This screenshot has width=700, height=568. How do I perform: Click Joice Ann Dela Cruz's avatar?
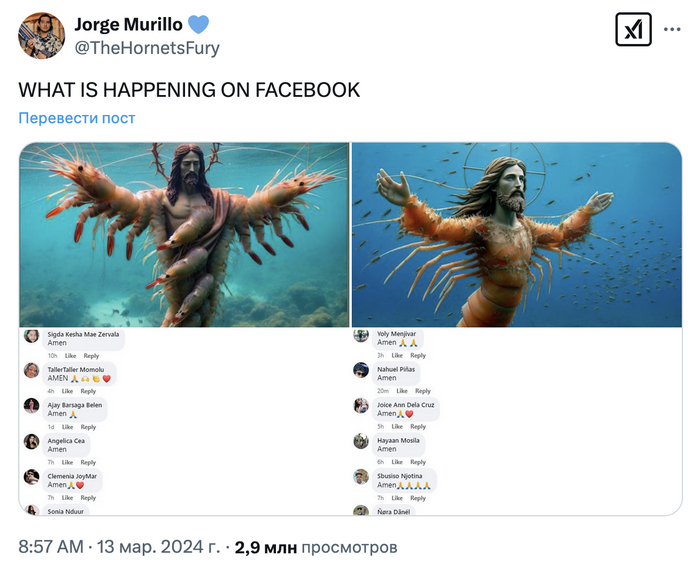pyautogui.click(x=361, y=406)
